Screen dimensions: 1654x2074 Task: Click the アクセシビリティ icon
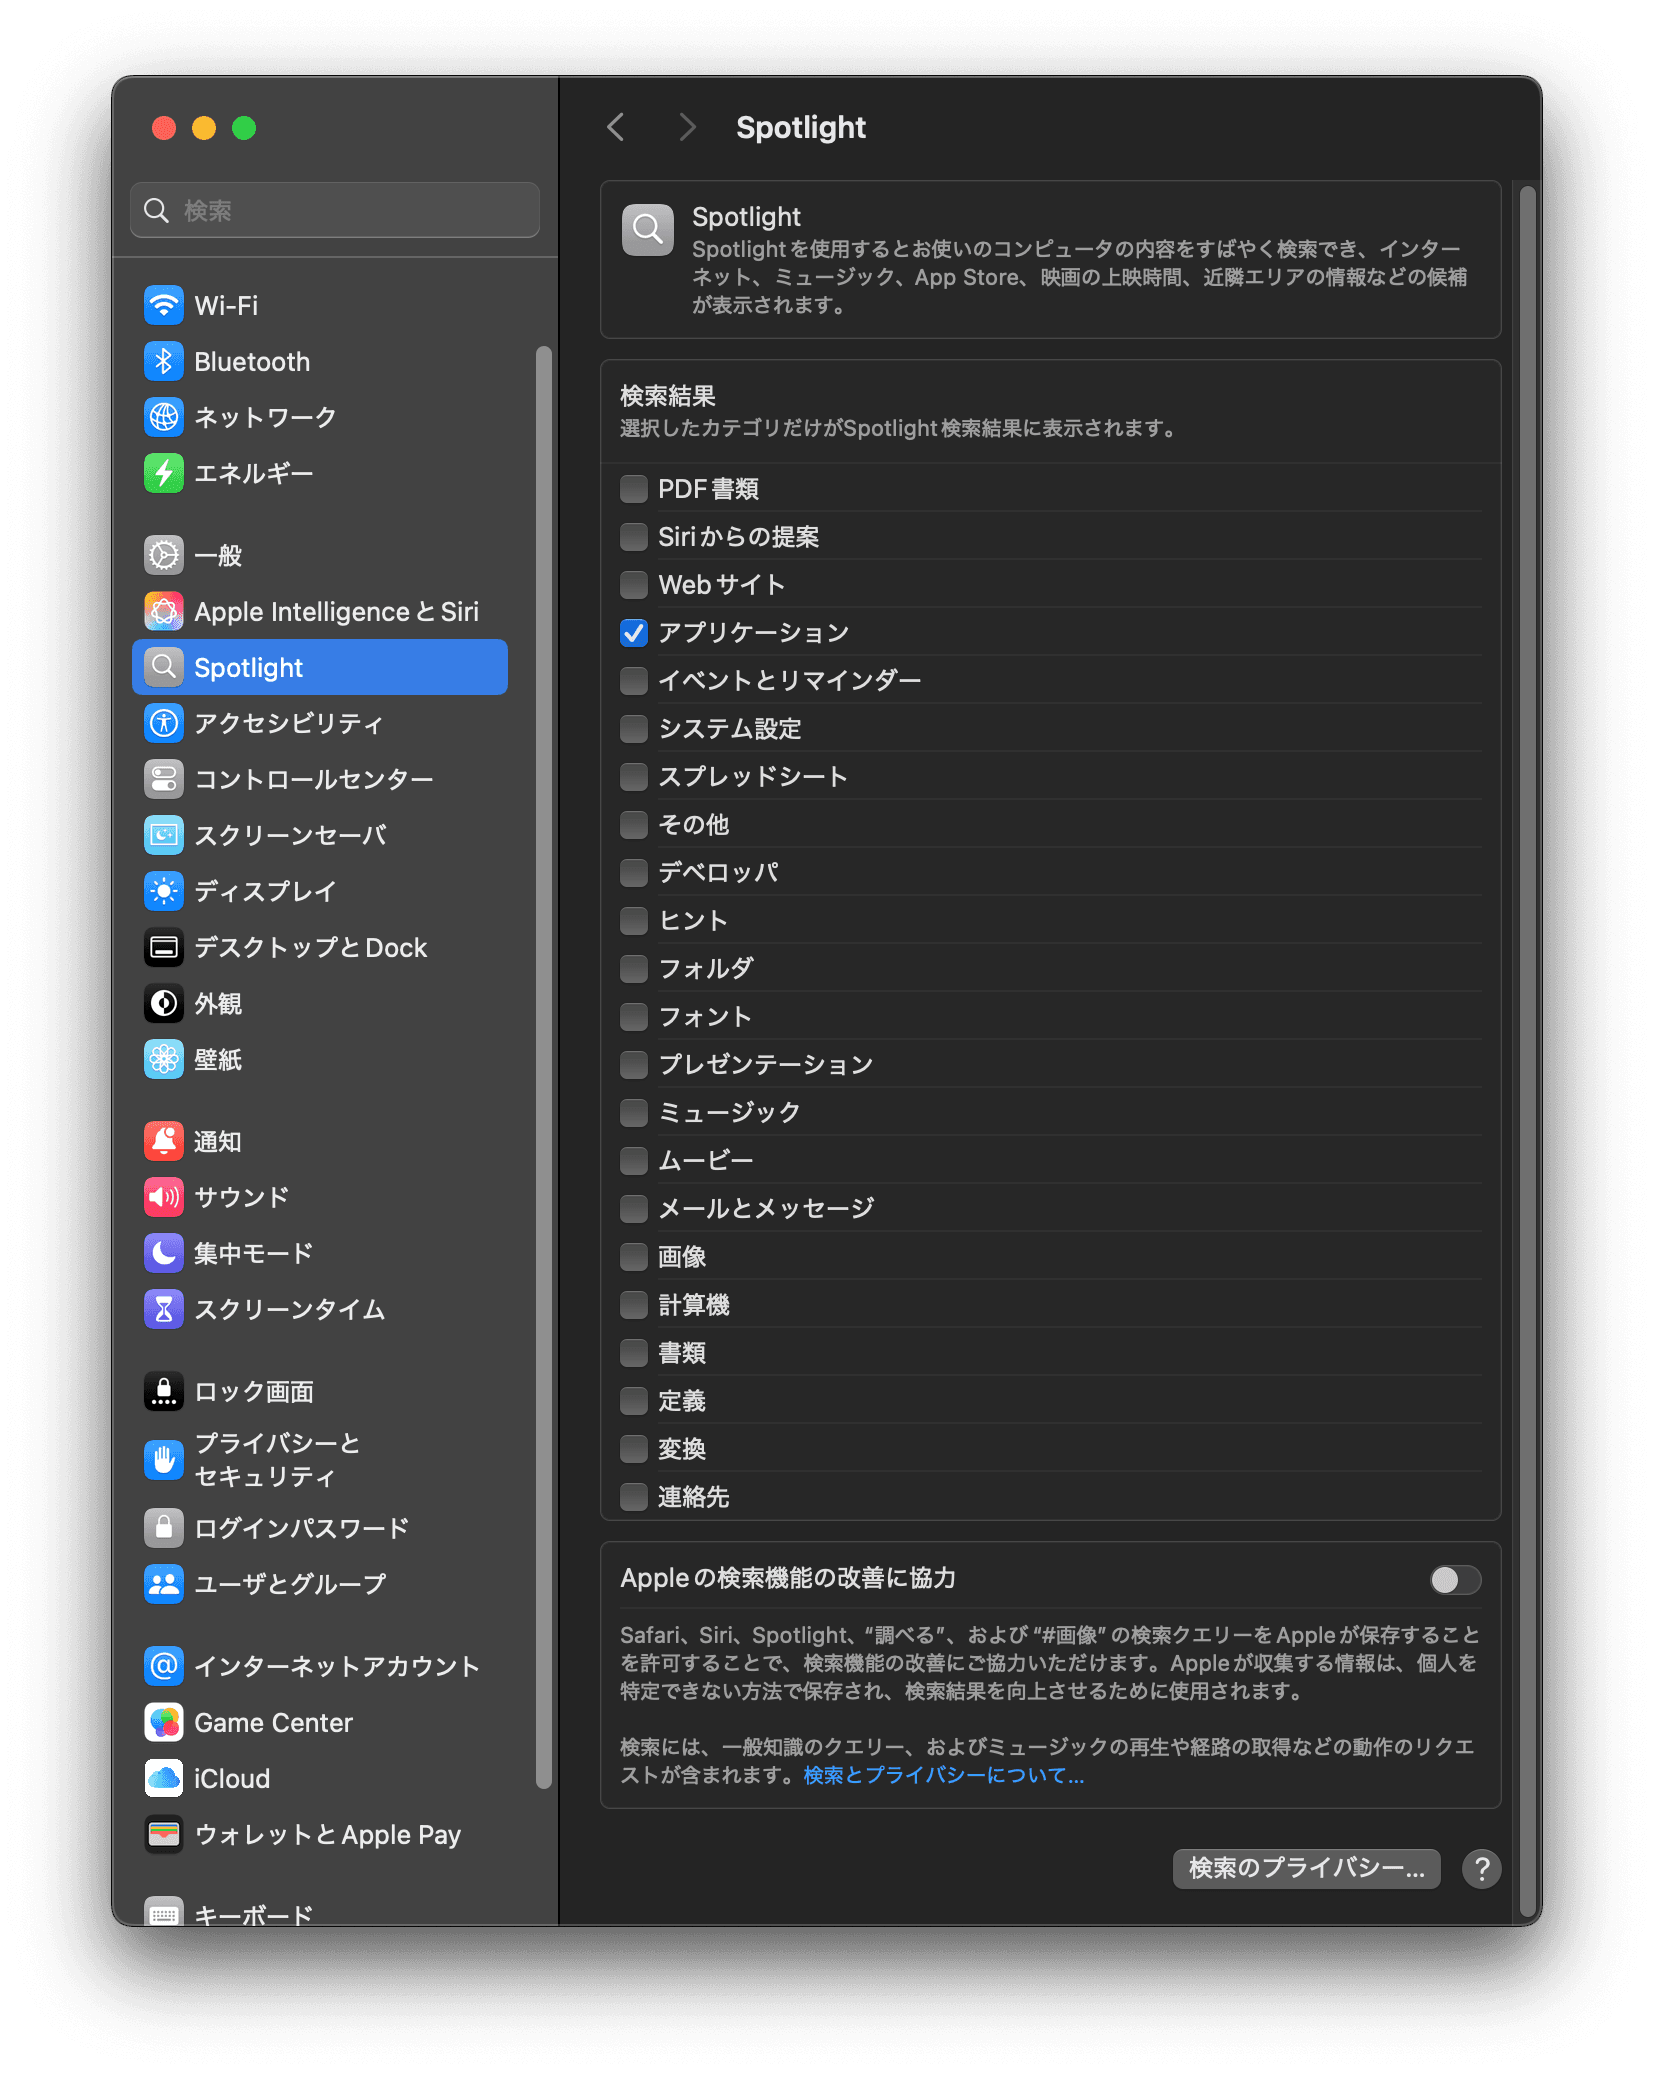(x=164, y=723)
